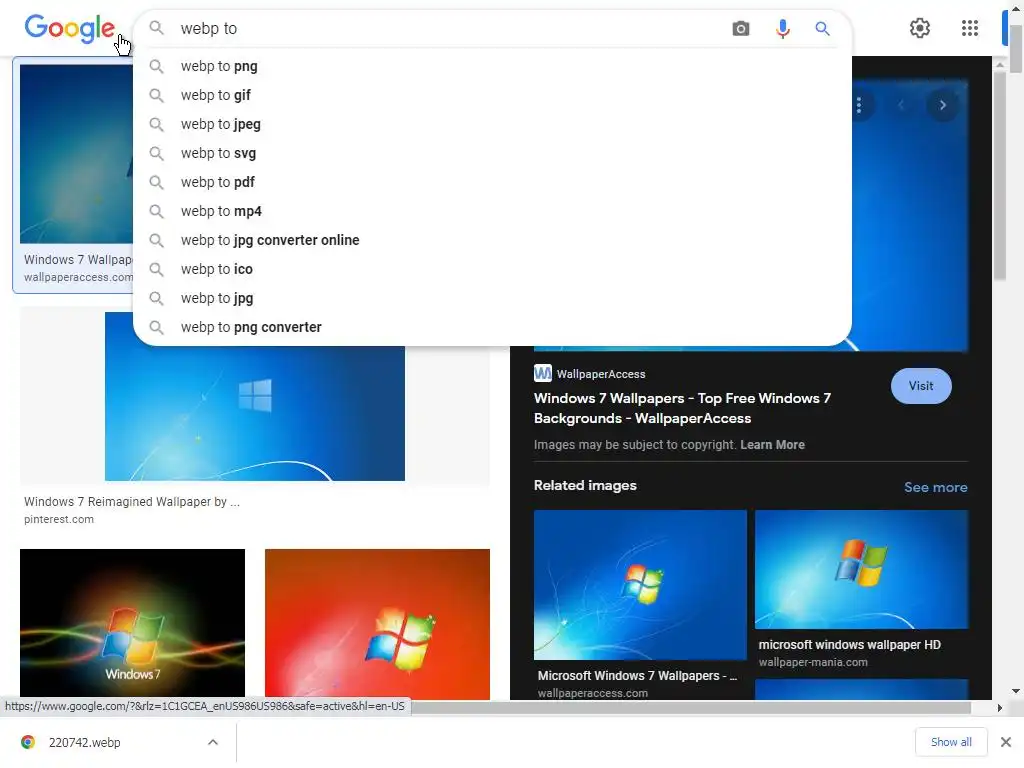Click horizontal scrollbar right arrow

[x=999, y=708]
